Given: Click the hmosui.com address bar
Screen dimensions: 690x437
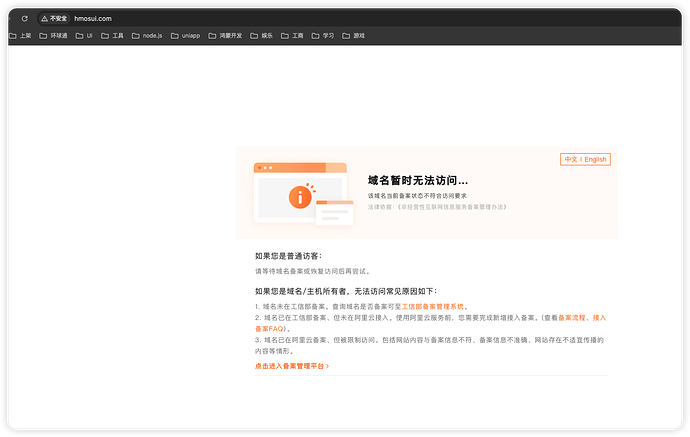Looking at the screenshot, I should coord(93,18).
